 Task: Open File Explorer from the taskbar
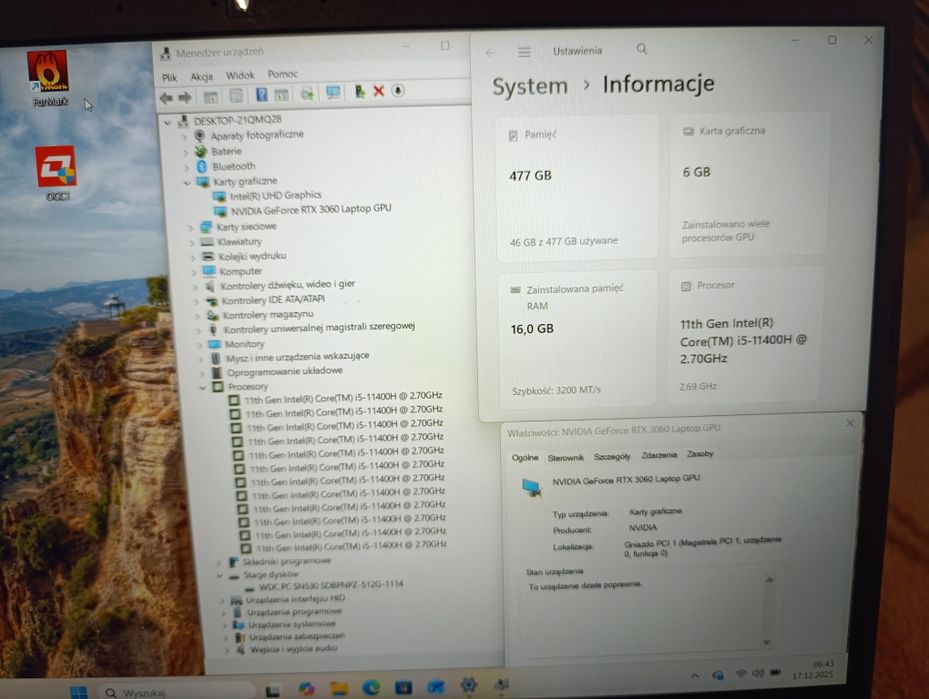[339, 688]
